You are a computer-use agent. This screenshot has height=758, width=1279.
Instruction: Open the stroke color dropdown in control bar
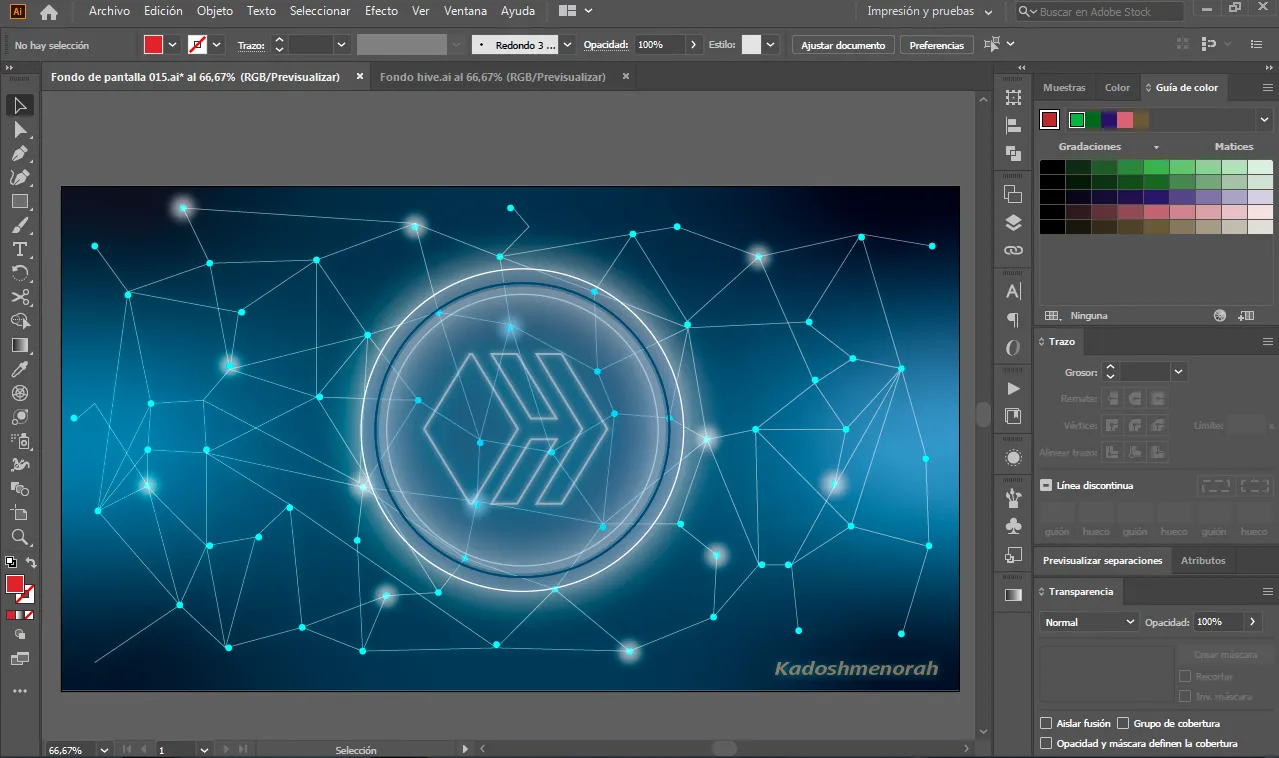(x=217, y=45)
